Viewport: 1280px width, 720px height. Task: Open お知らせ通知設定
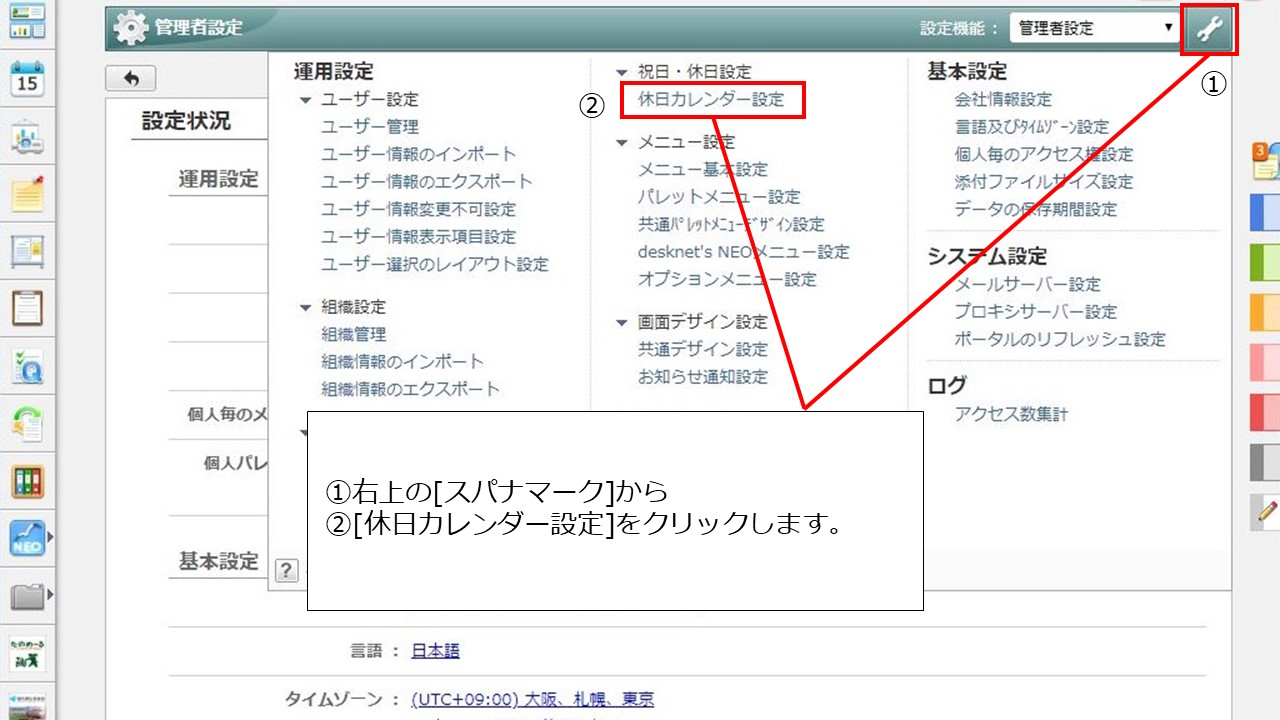tap(703, 377)
